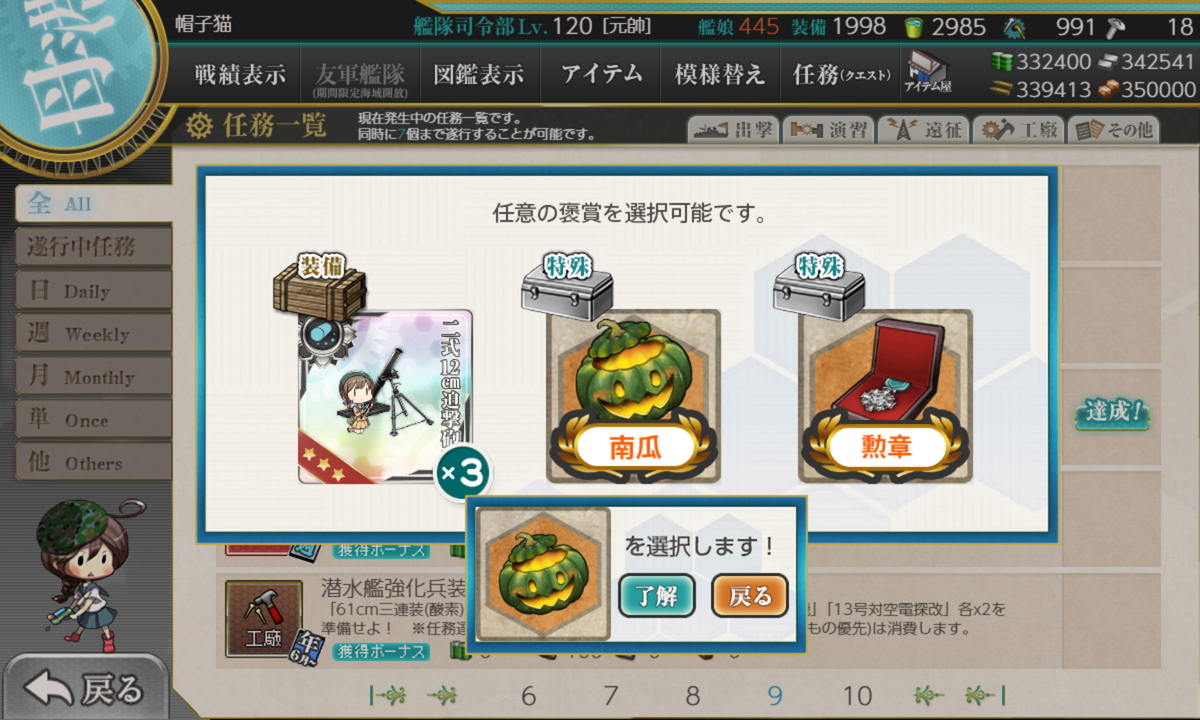Filter quests by 工廠 arsenal tab
The width and height of the screenshot is (1200, 720).
pyautogui.click(x=1017, y=130)
